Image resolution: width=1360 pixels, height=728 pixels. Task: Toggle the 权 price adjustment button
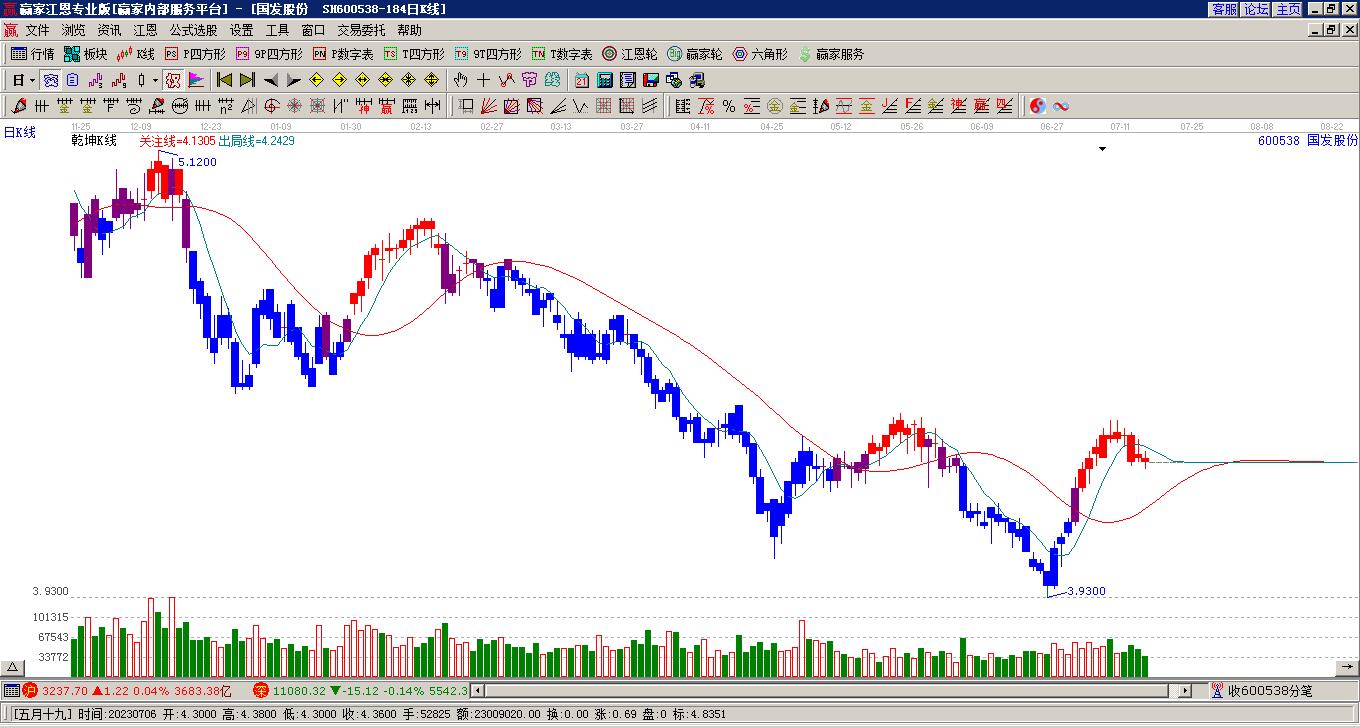pos(173,80)
